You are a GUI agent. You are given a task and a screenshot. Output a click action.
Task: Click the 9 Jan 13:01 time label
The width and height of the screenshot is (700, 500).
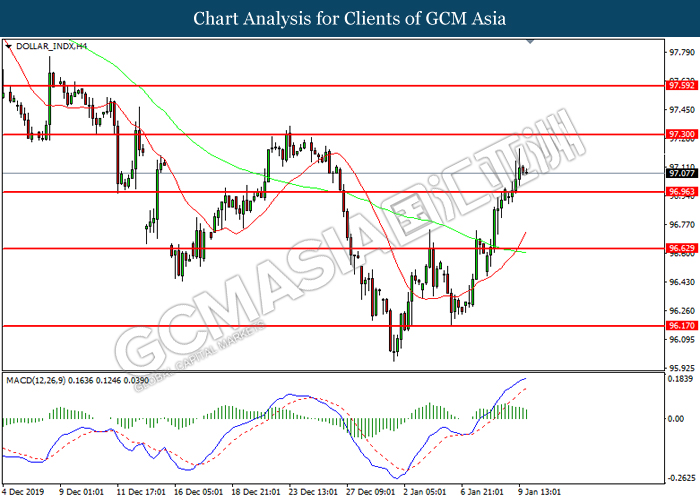(x=539, y=492)
